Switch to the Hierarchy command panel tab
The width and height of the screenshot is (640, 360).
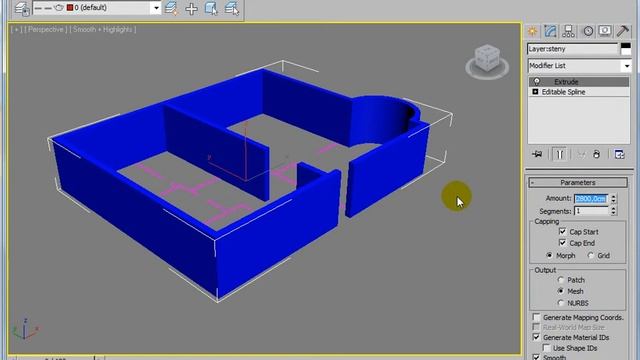568,31
